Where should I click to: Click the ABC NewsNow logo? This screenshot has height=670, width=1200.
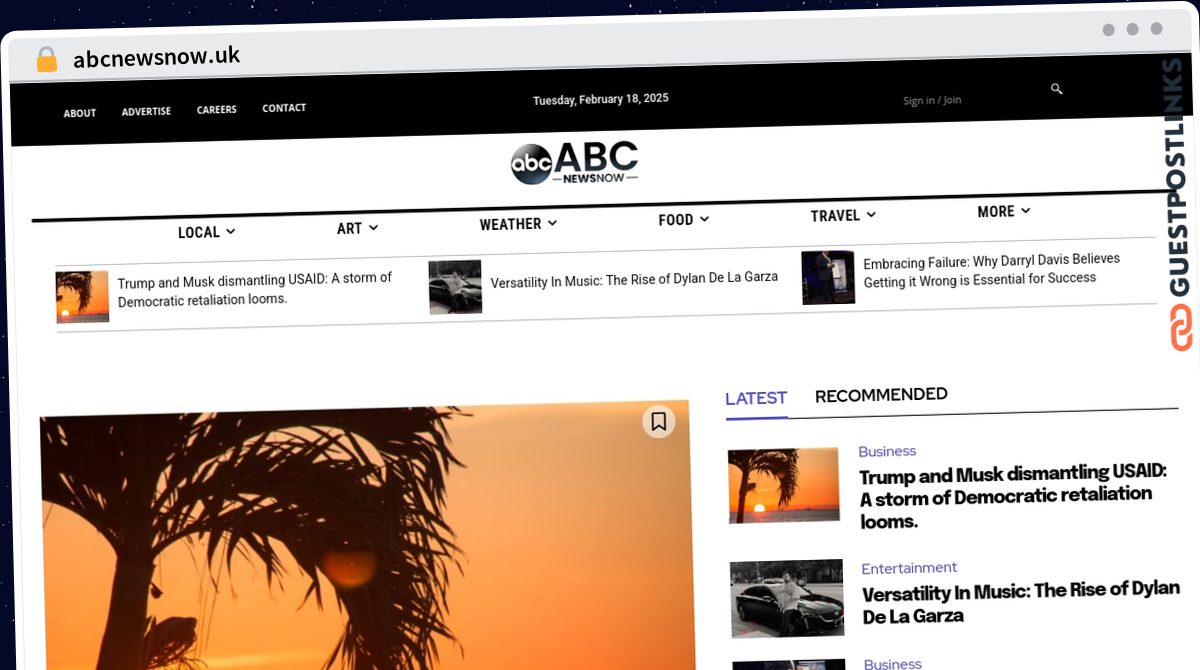(573, 162)
